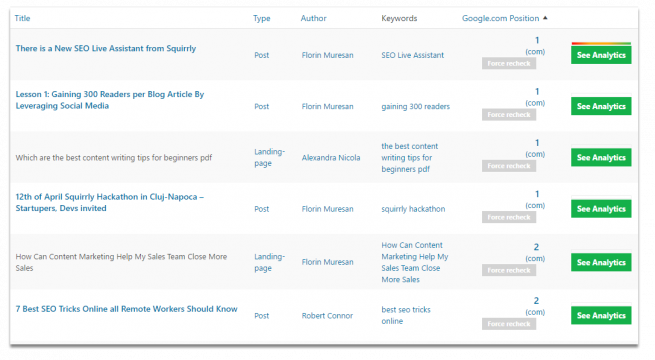Open '12th of April Squirrly Hackathon' post
The width and height of the screenshot is (655, 360).
click(x=109, y=203)
